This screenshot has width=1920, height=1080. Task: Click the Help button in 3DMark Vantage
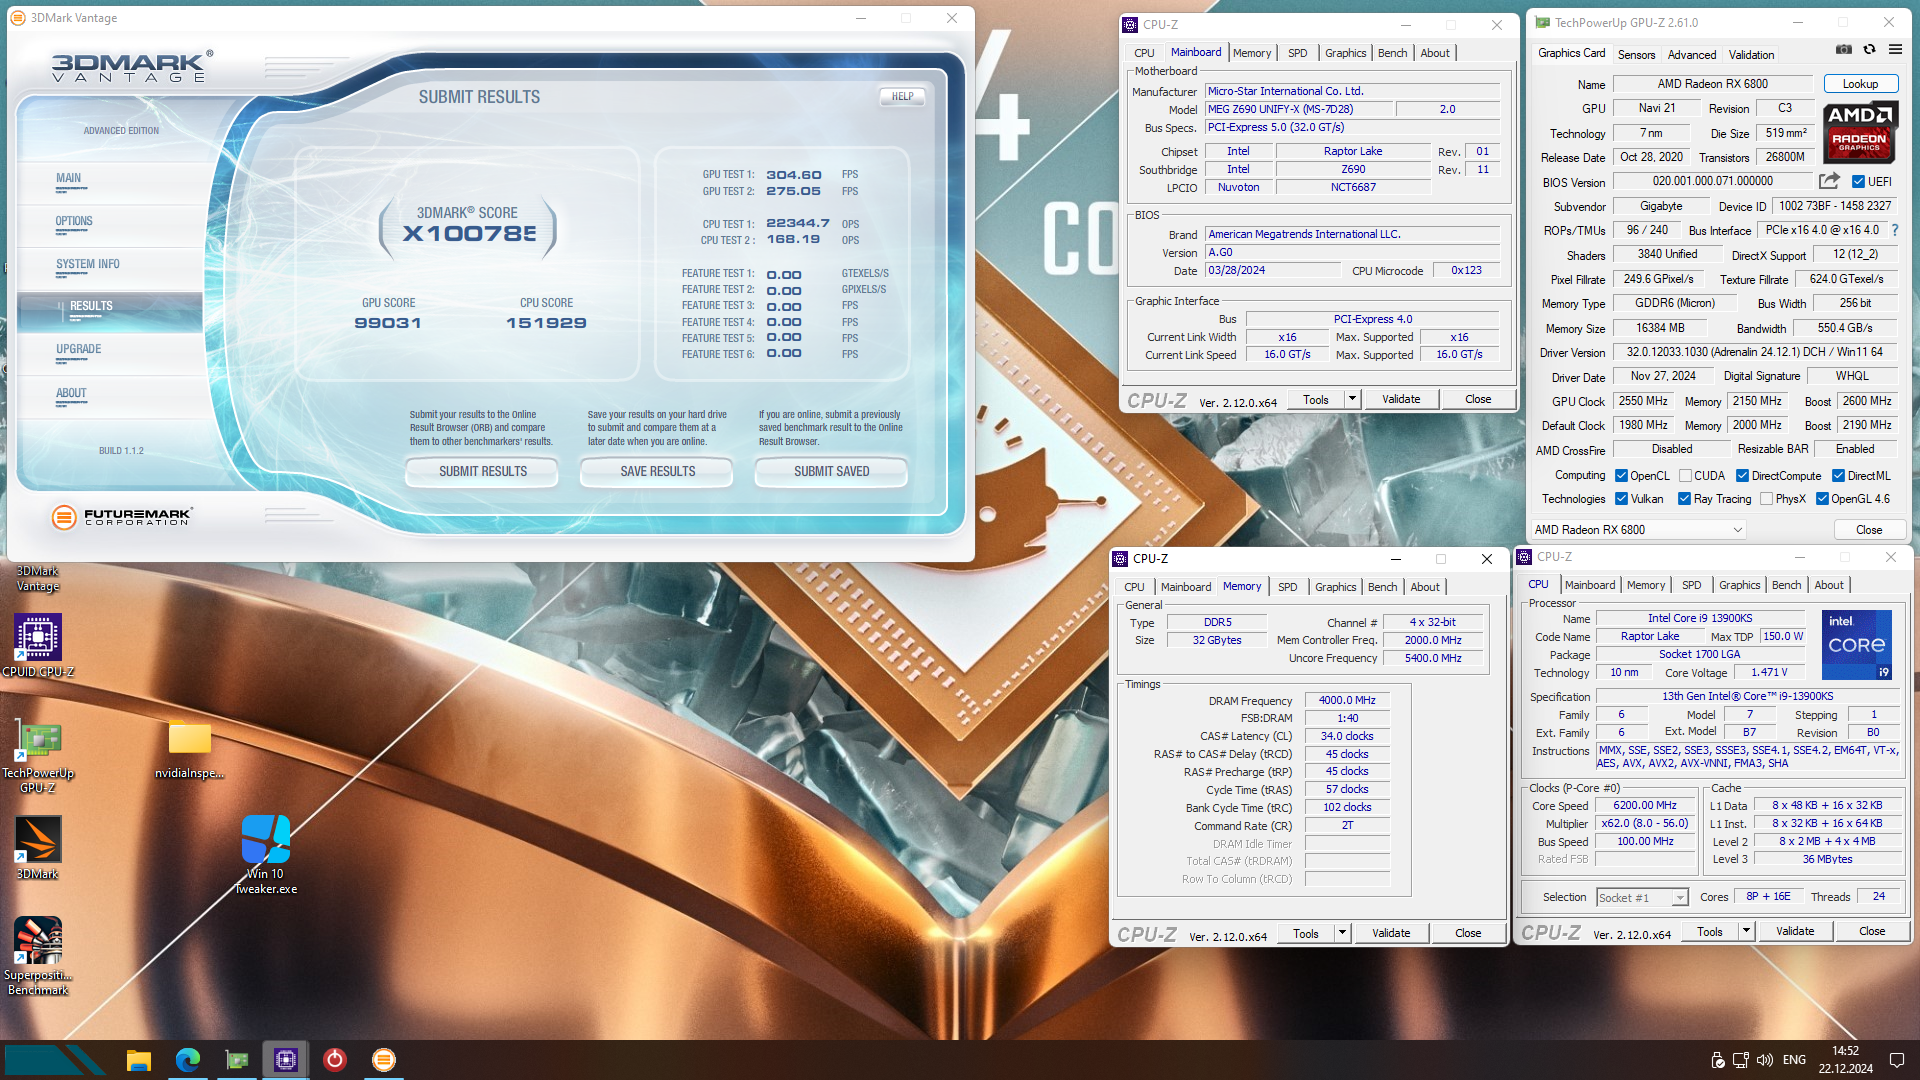[902, 97]
